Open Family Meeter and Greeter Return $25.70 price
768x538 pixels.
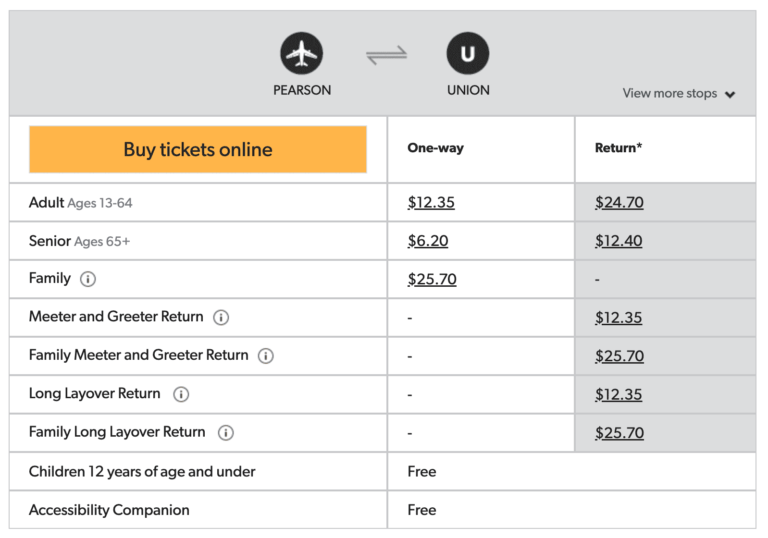click(x=619, y=356)
